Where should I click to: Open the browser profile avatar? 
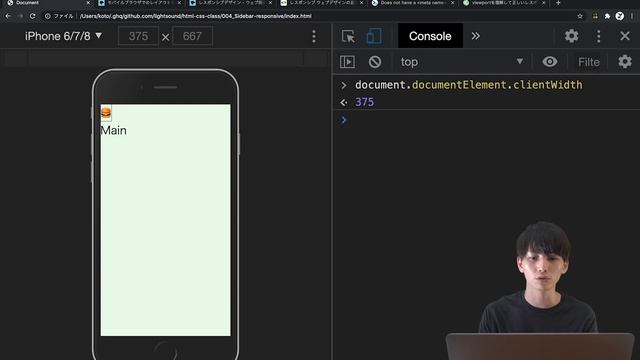pos(620,16)
